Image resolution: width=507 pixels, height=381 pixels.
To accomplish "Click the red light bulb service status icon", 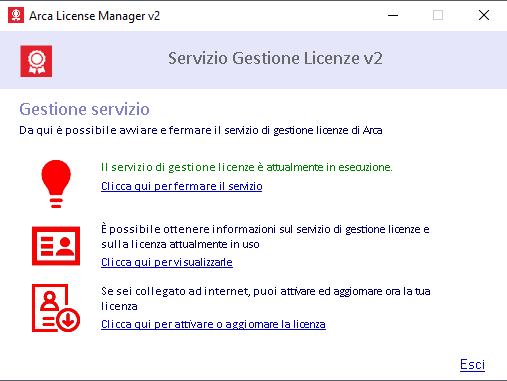I will [x=56, y=184].
